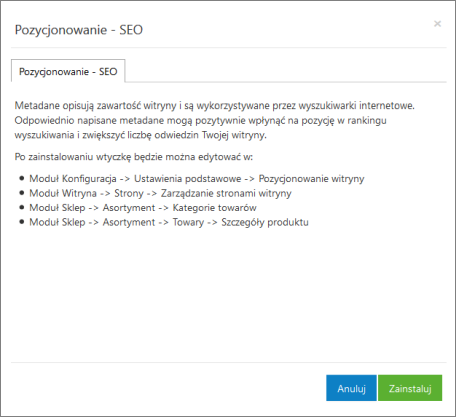Install the plugin with the green Zainstaluj button
Viewport: 456px width, 417px height.
[410, 388]
